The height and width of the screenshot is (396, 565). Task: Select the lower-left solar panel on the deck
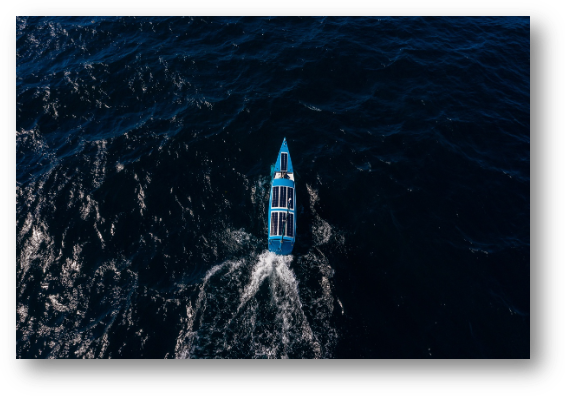[x=274, y=223]
